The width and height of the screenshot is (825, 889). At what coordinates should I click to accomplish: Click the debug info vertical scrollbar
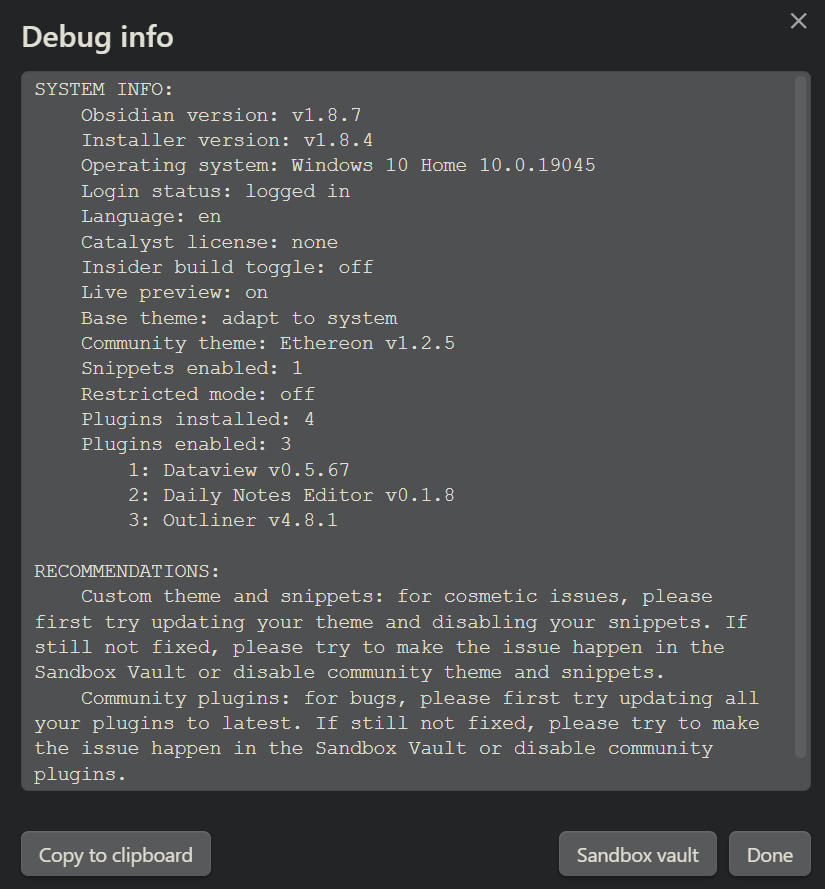click(800, 417)
